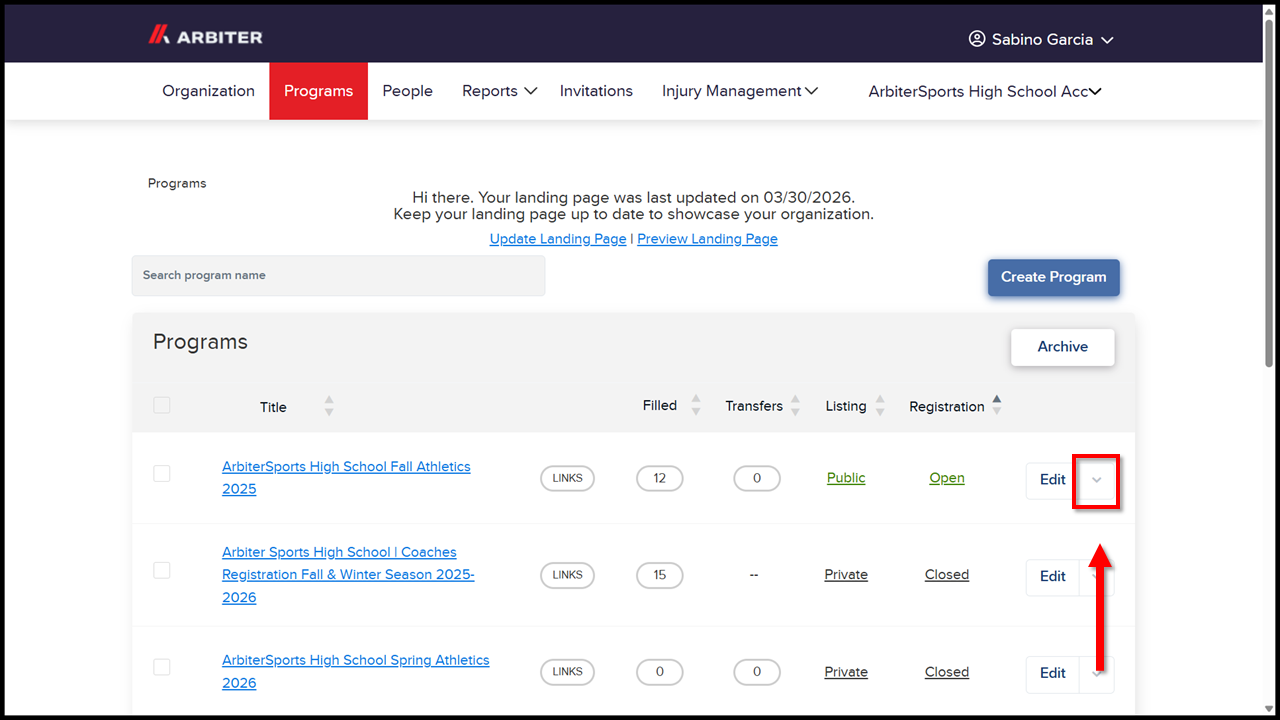Click the transfers count for Spring Athletics 2026

(757, 672)
